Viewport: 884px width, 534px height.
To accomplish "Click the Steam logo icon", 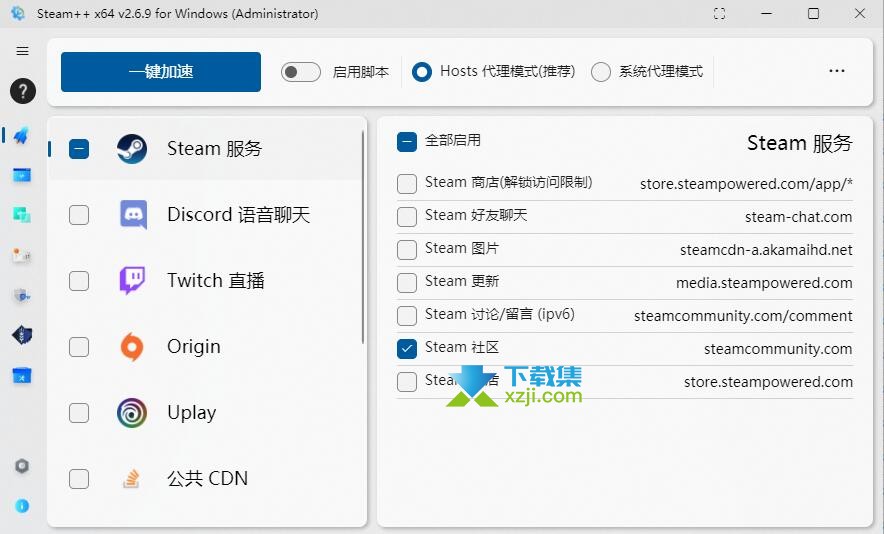I will coord(132,149).
